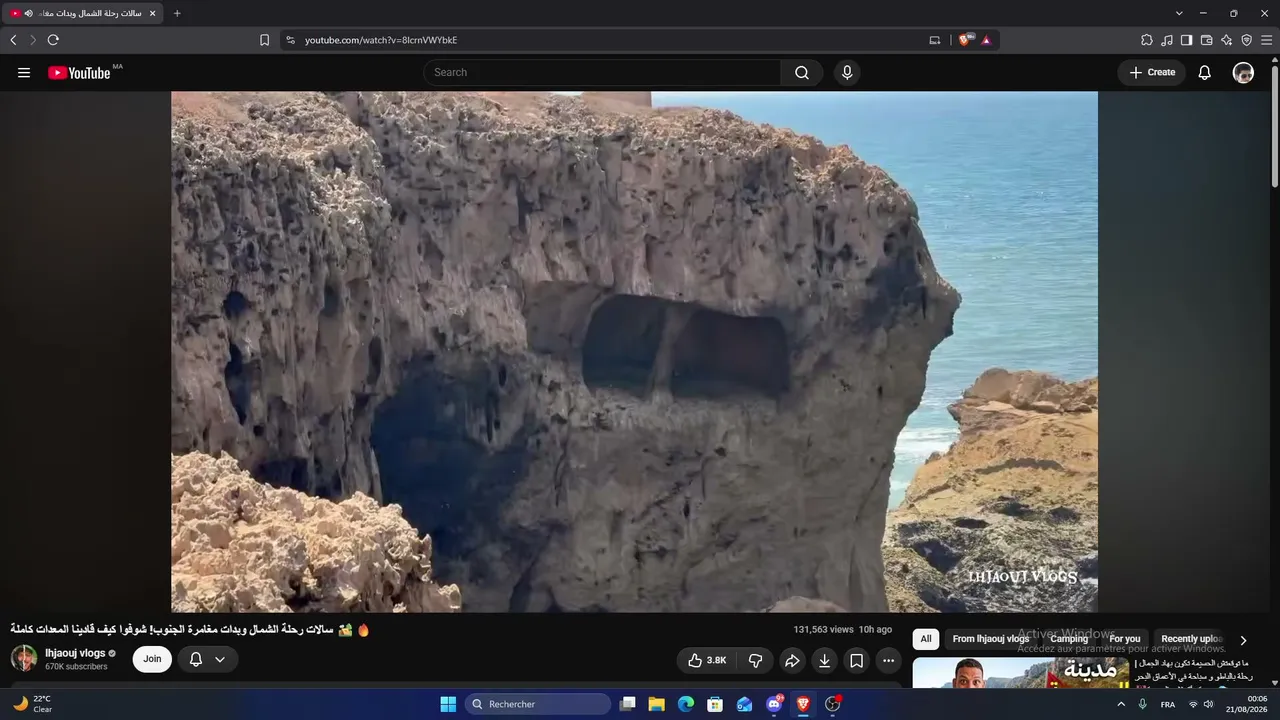This screenshot has width=1280, height=720.
Task: Start voice search with the microphone icon
Action: pyautogui.click(x=847, y=72)
